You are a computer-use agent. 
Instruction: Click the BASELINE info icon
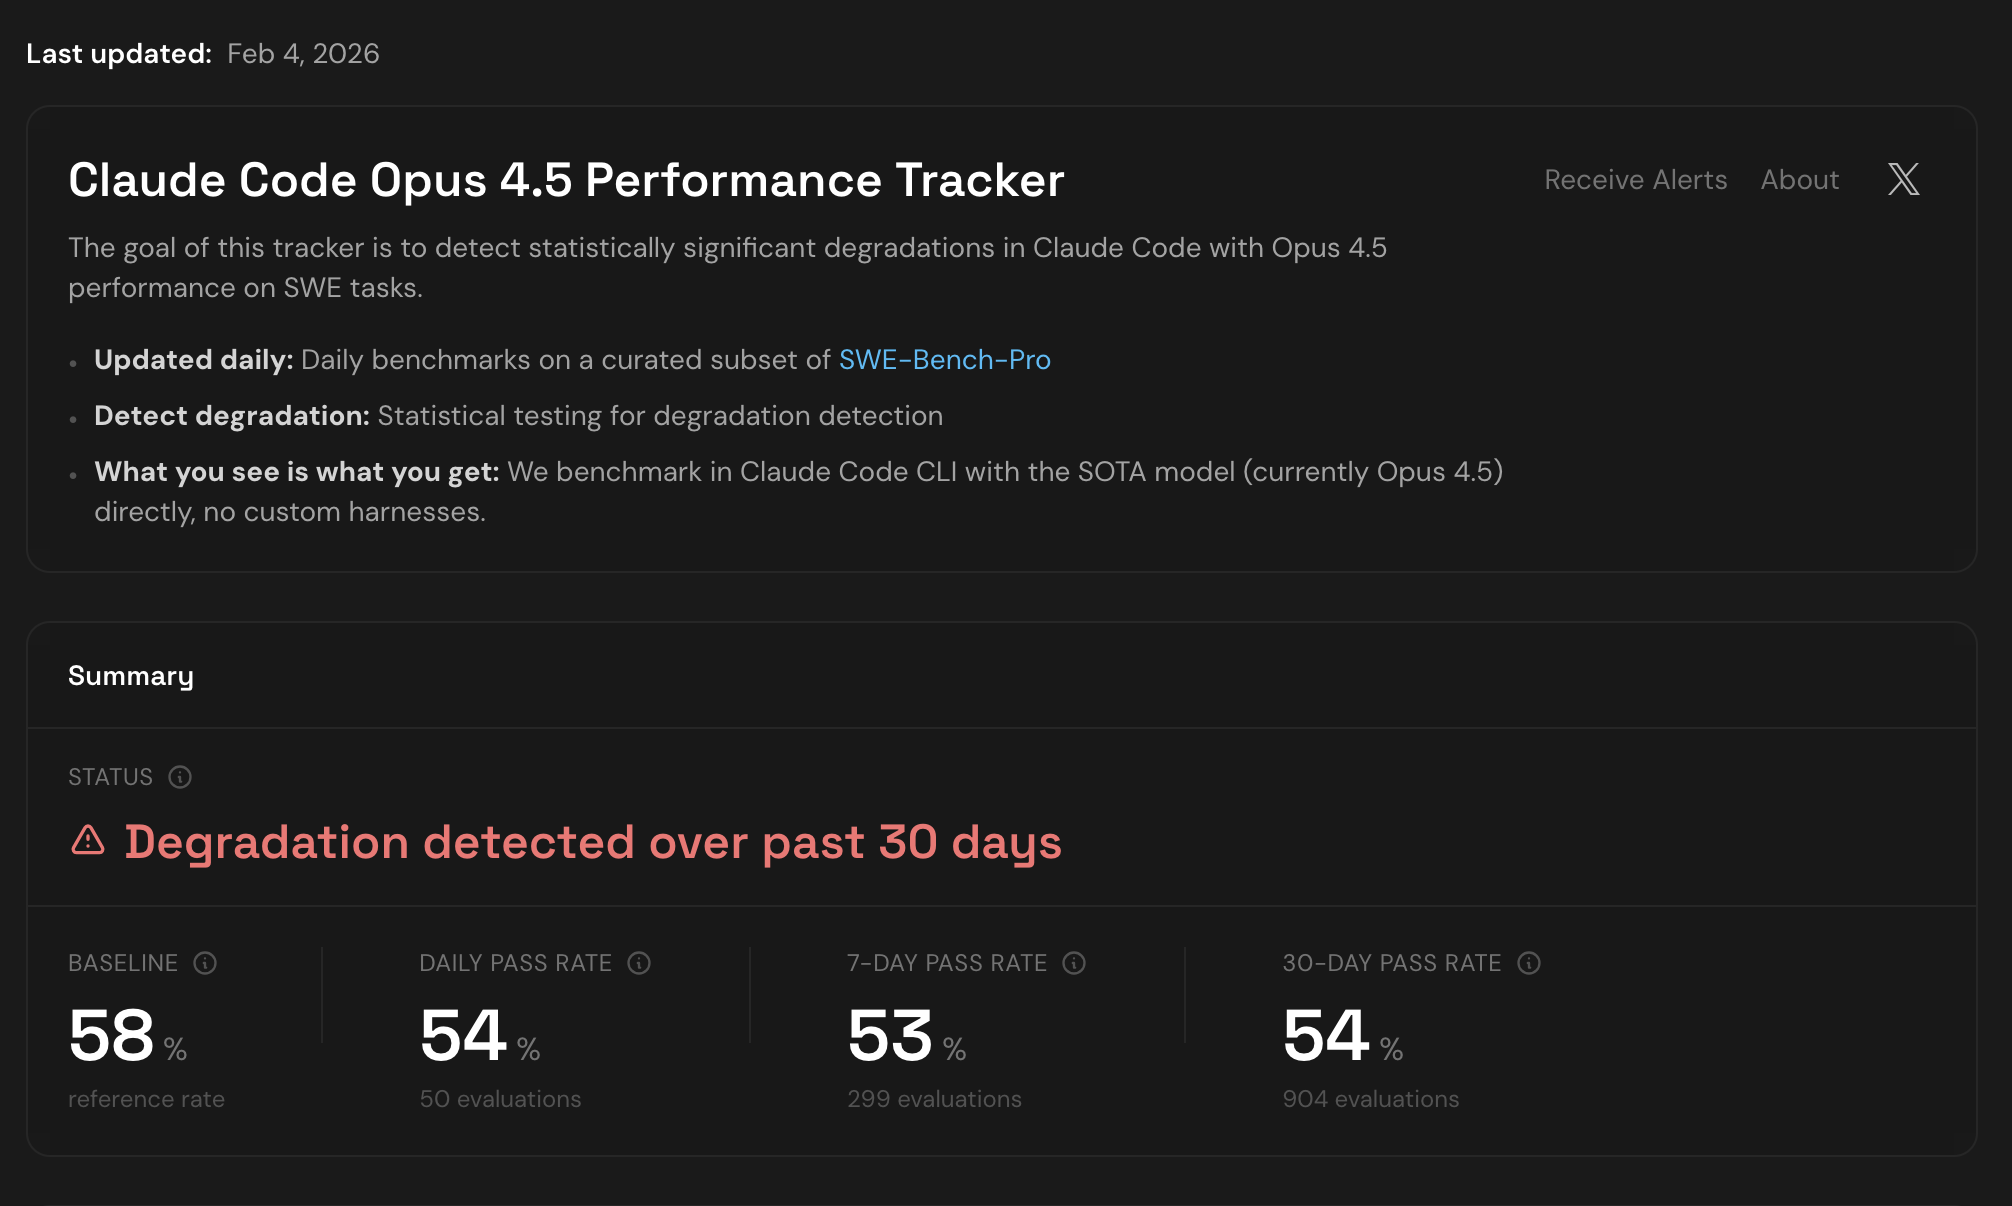205,963
